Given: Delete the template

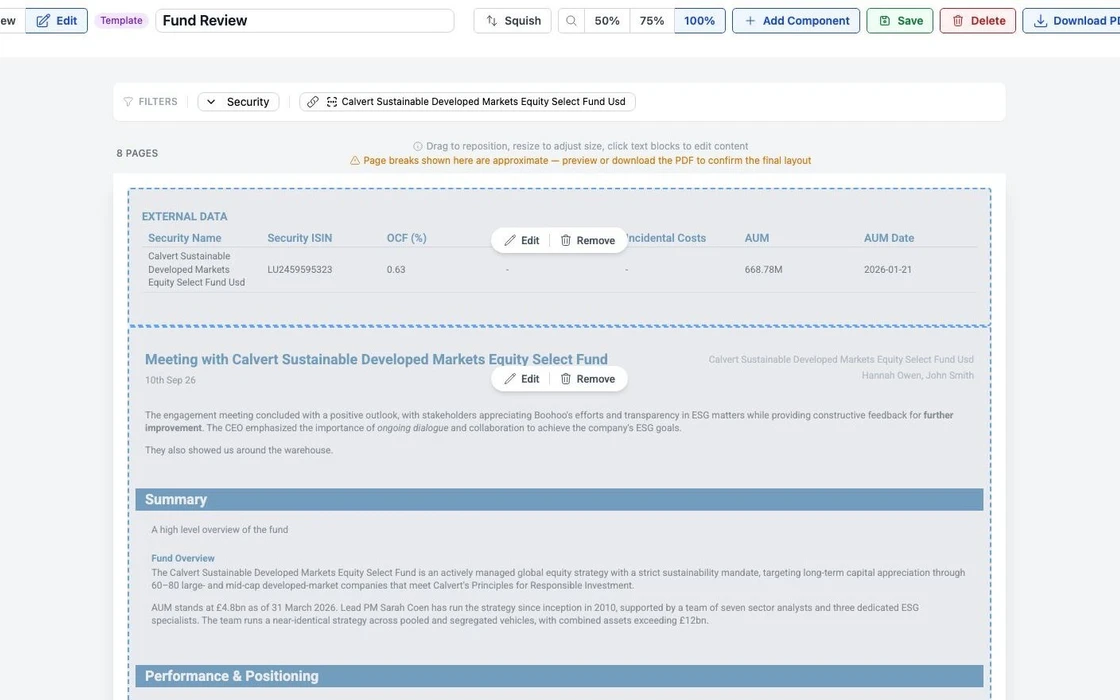Looking at the screenshot, I should coord(978,21).
